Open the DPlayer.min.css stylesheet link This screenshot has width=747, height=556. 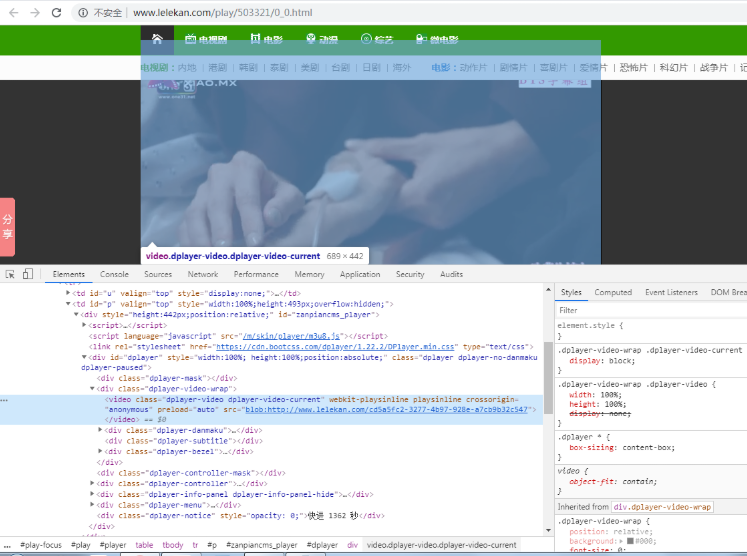[335, 346]
